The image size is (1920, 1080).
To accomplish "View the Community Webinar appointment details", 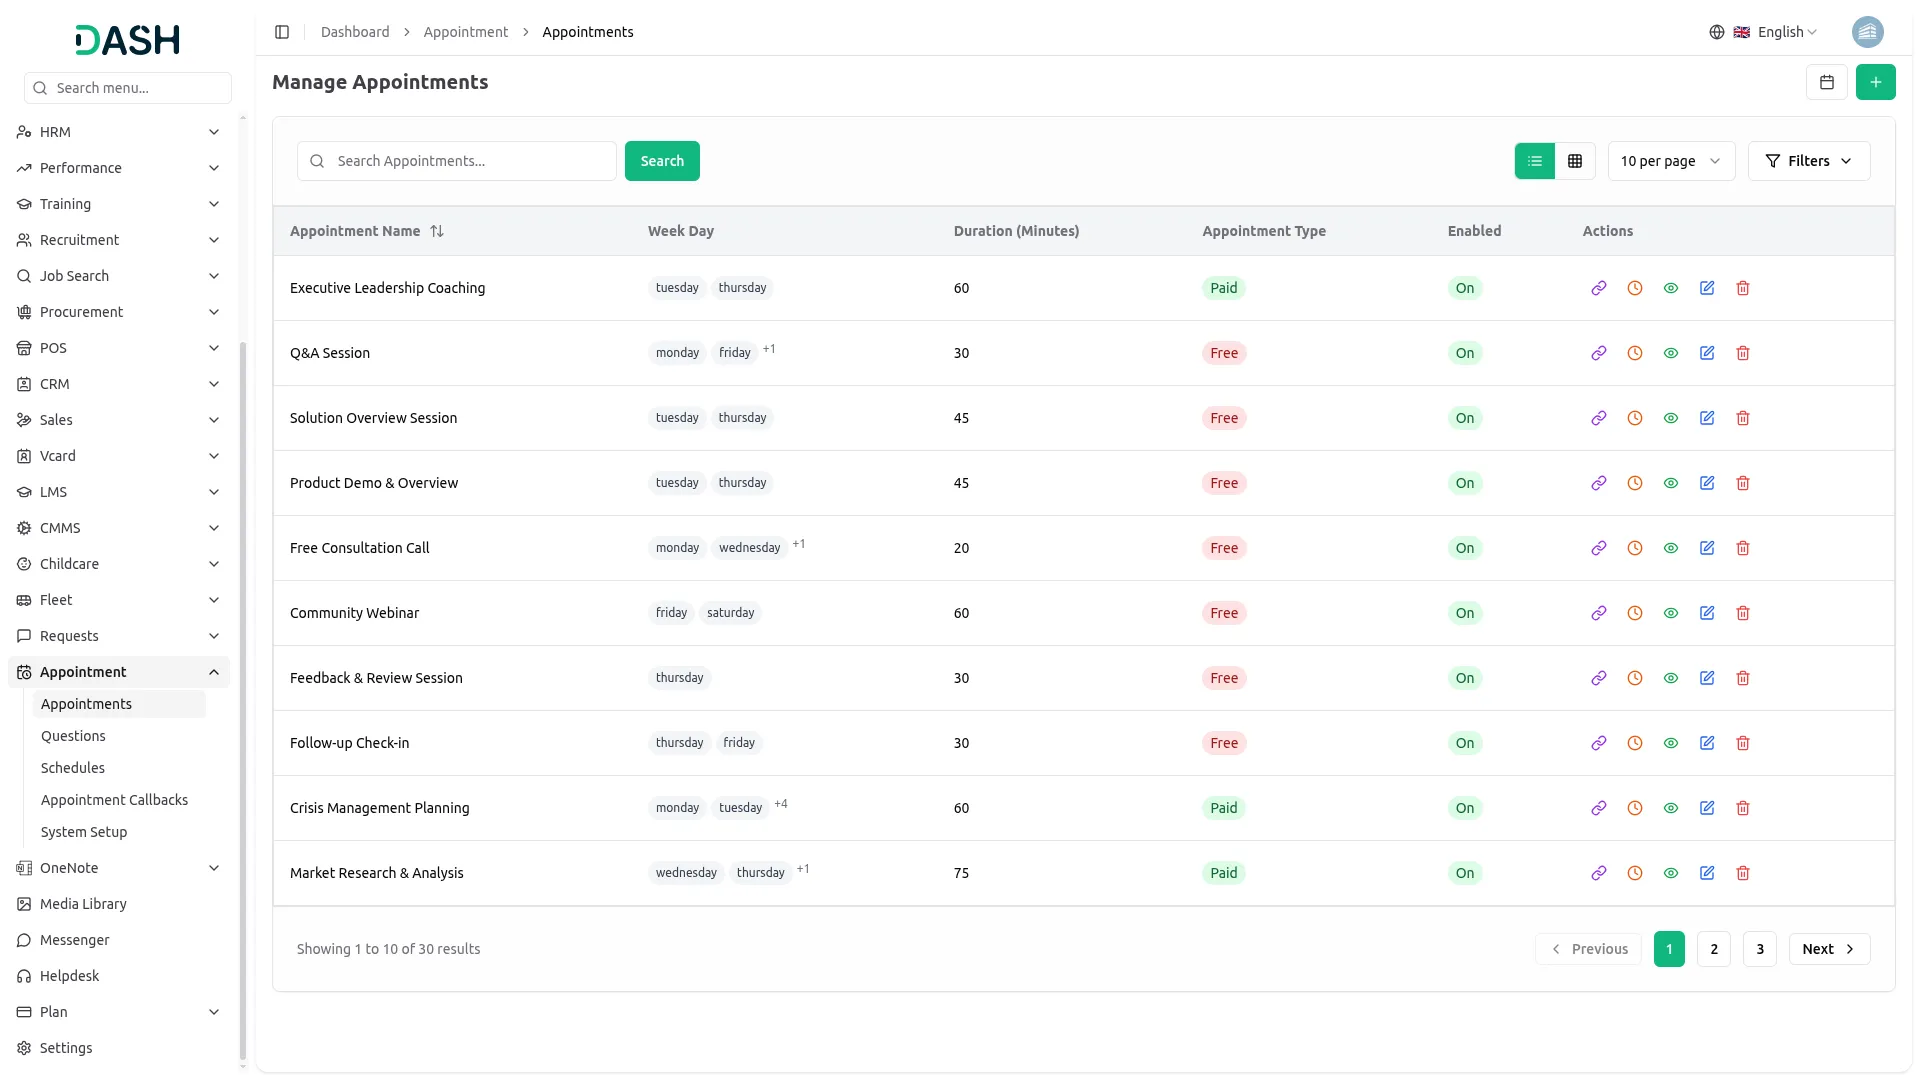I will (x=1671, y=613).
